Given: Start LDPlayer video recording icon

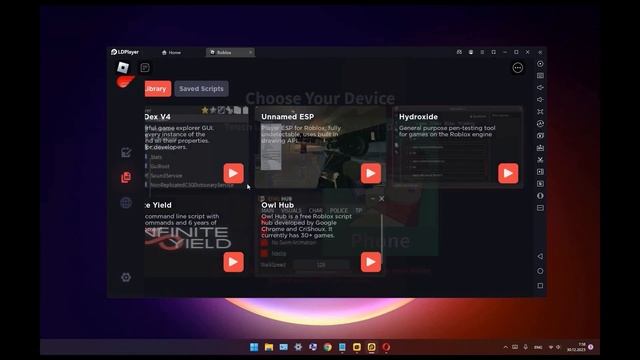Looking at the screenshot, I should (540, 172).
